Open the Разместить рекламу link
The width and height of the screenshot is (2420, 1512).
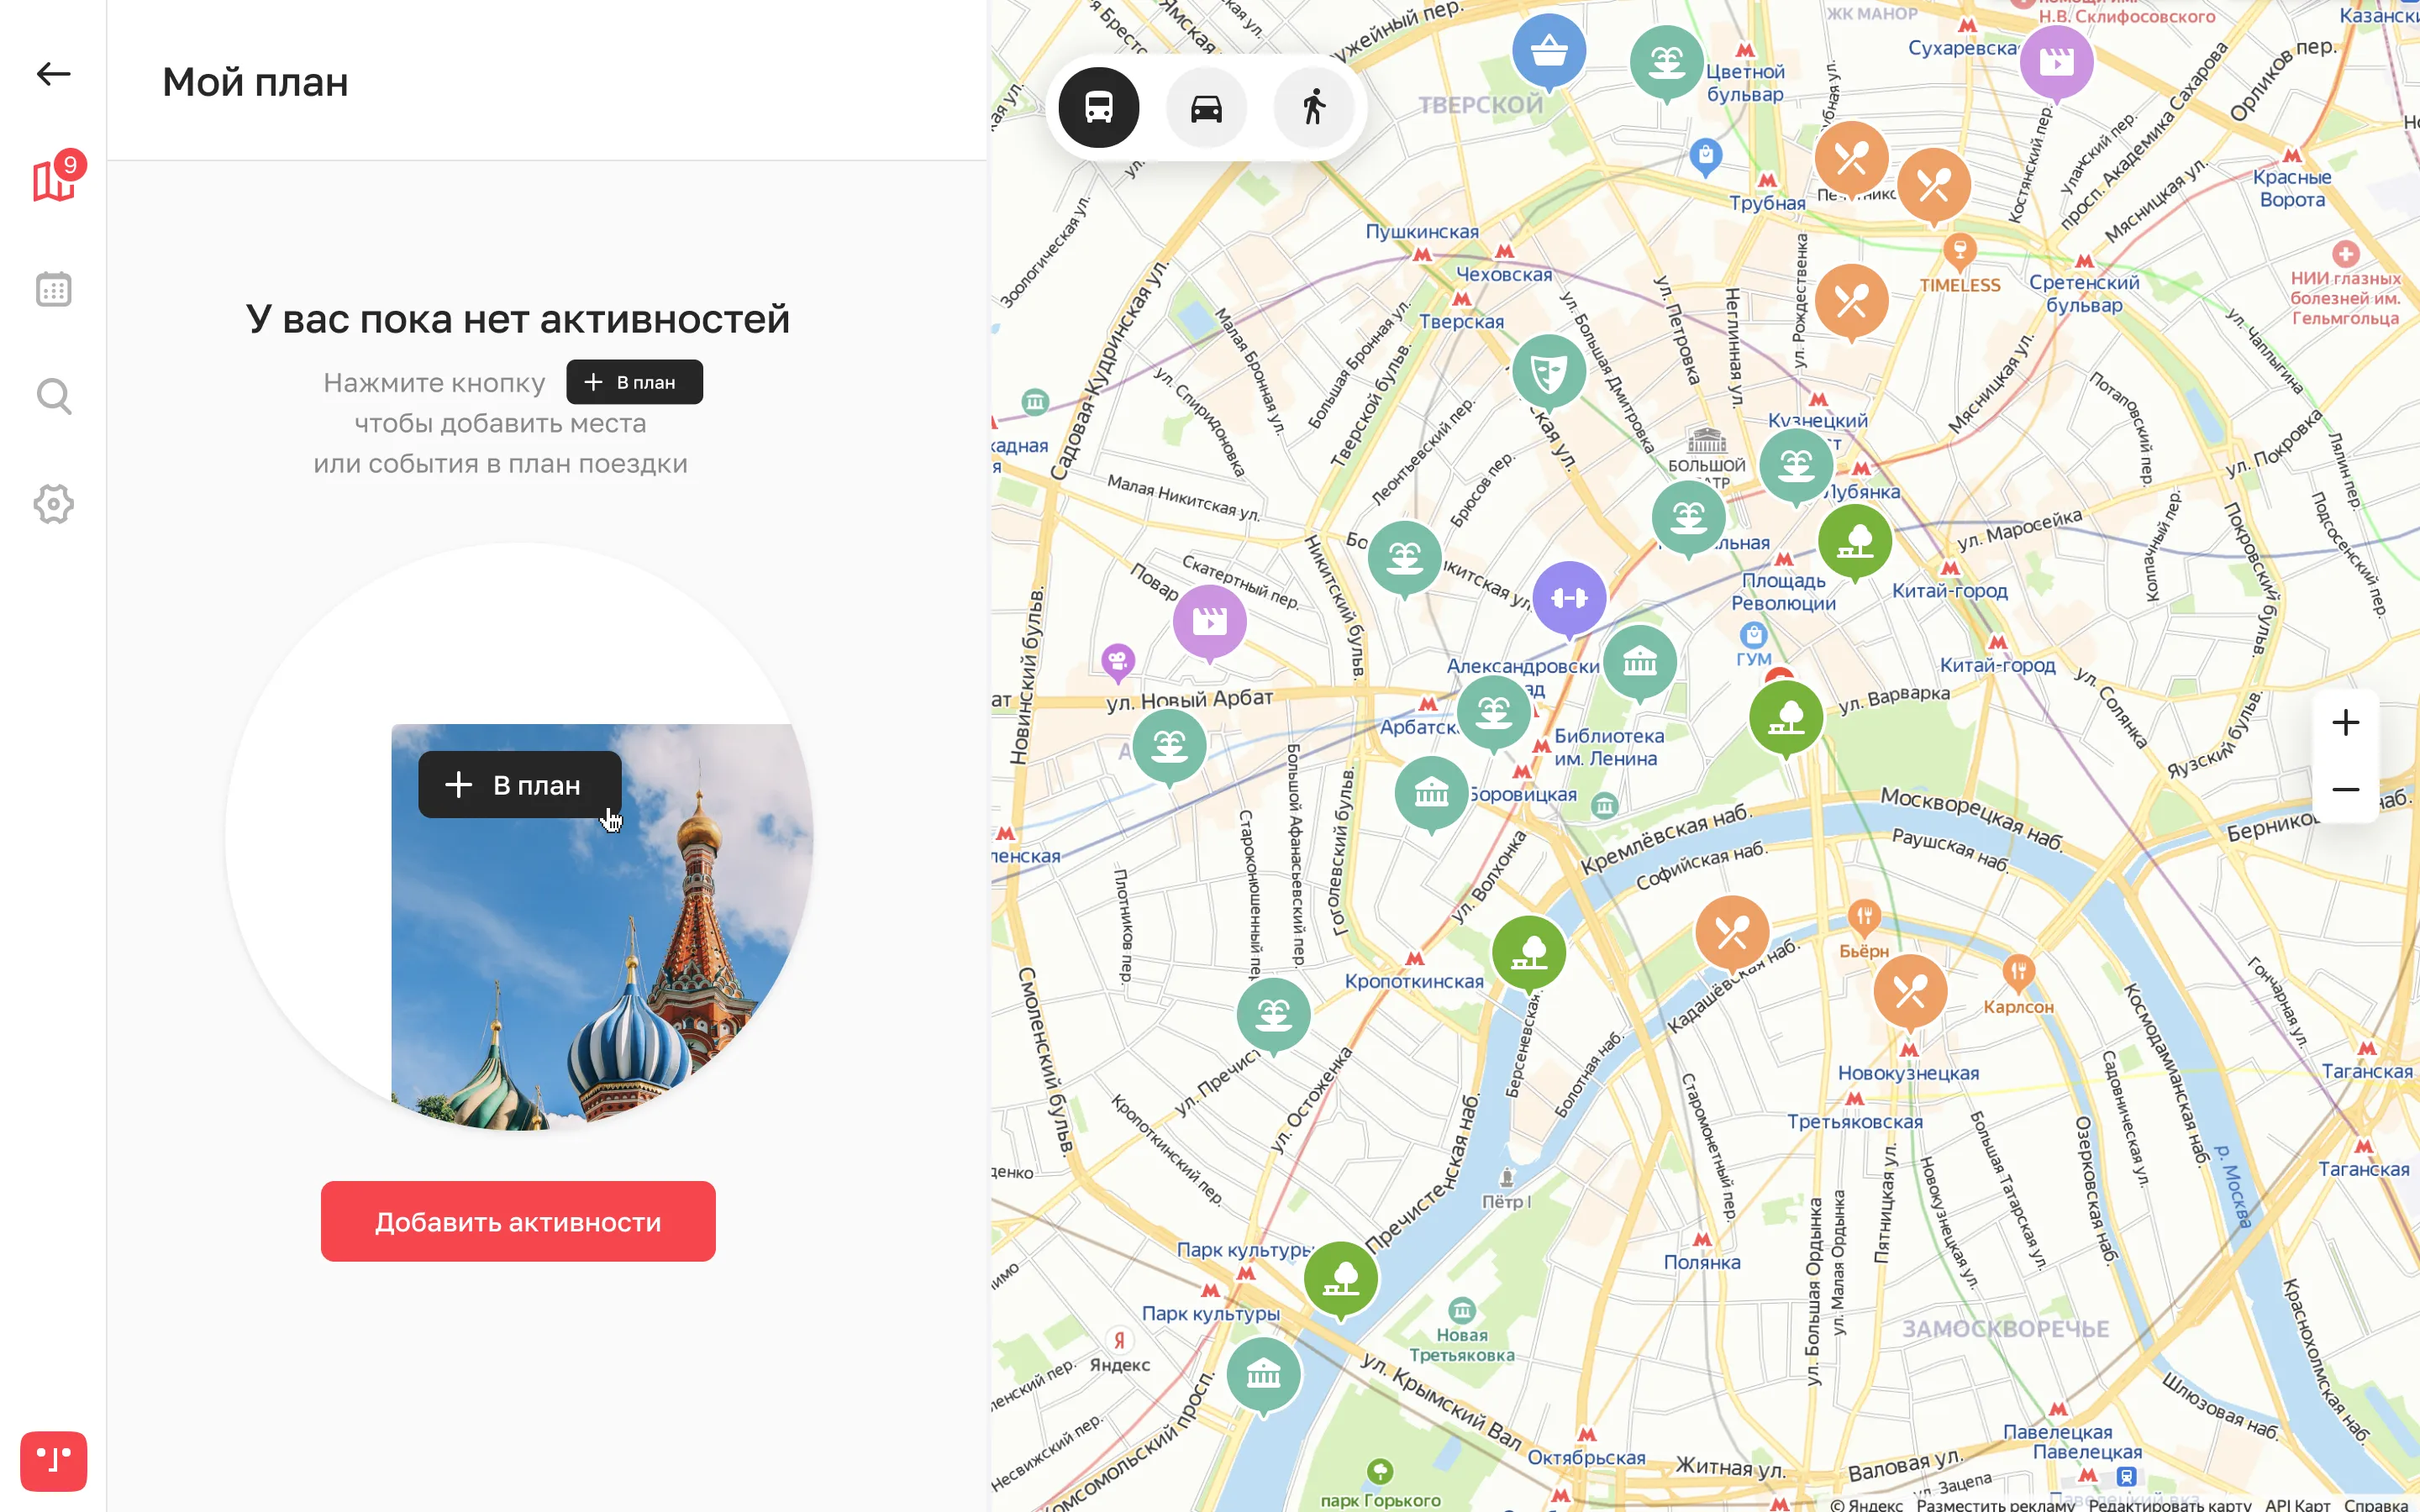pos(1995,1504)
